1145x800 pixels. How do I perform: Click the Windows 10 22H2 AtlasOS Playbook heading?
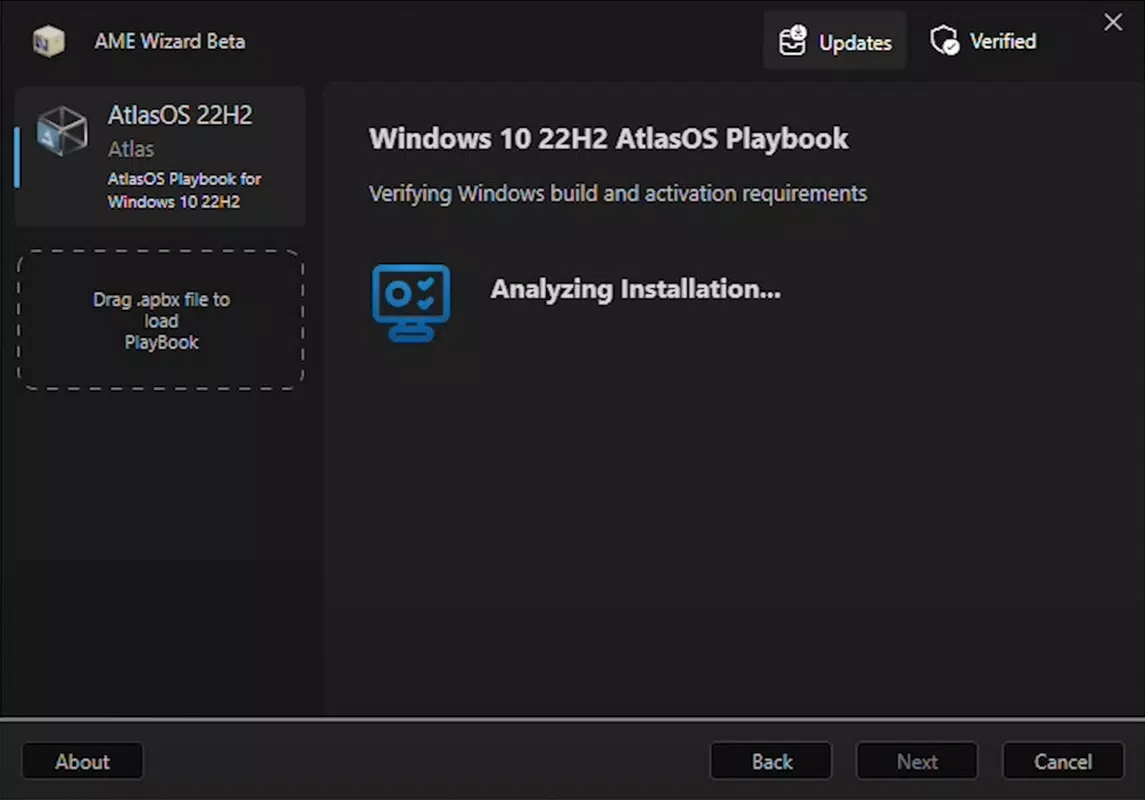[x=608, y=138]
